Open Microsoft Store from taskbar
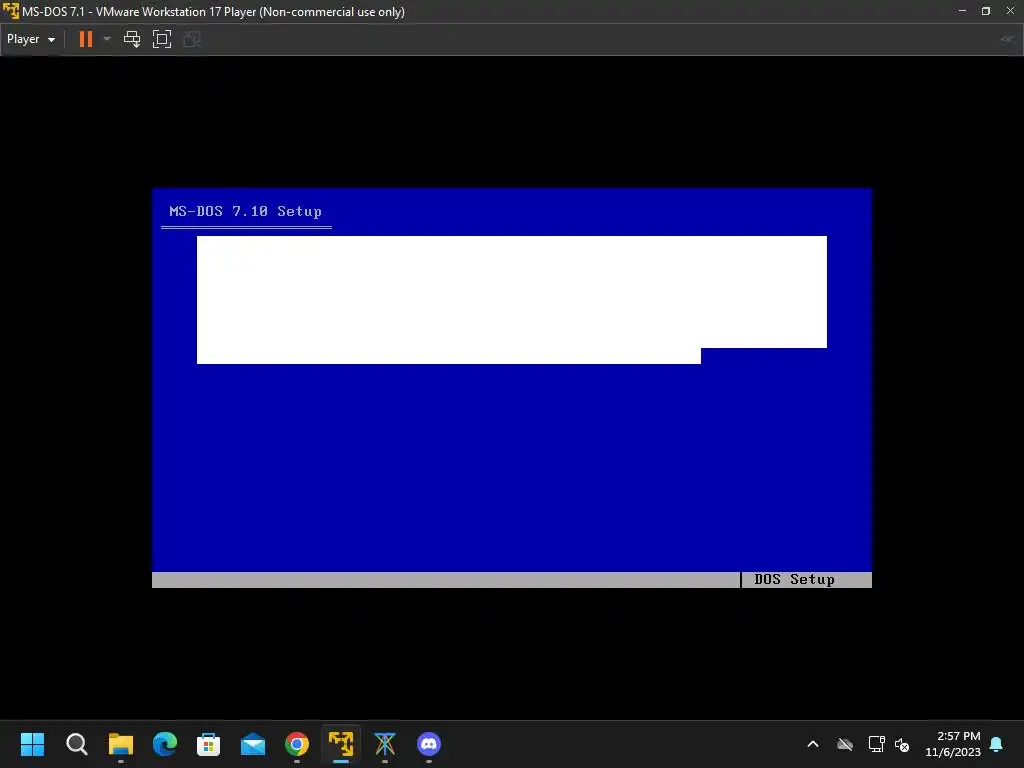The image size is (1024, 768). pos(208,744)
